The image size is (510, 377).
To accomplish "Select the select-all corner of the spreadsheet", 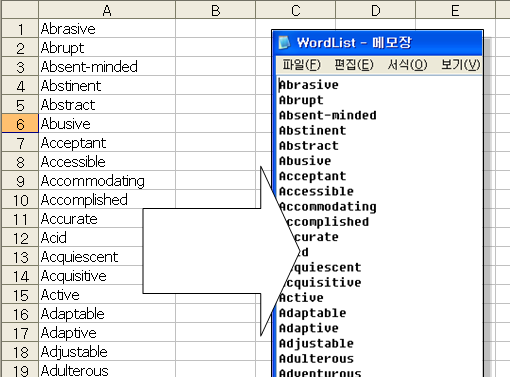I will click(20, 10).
